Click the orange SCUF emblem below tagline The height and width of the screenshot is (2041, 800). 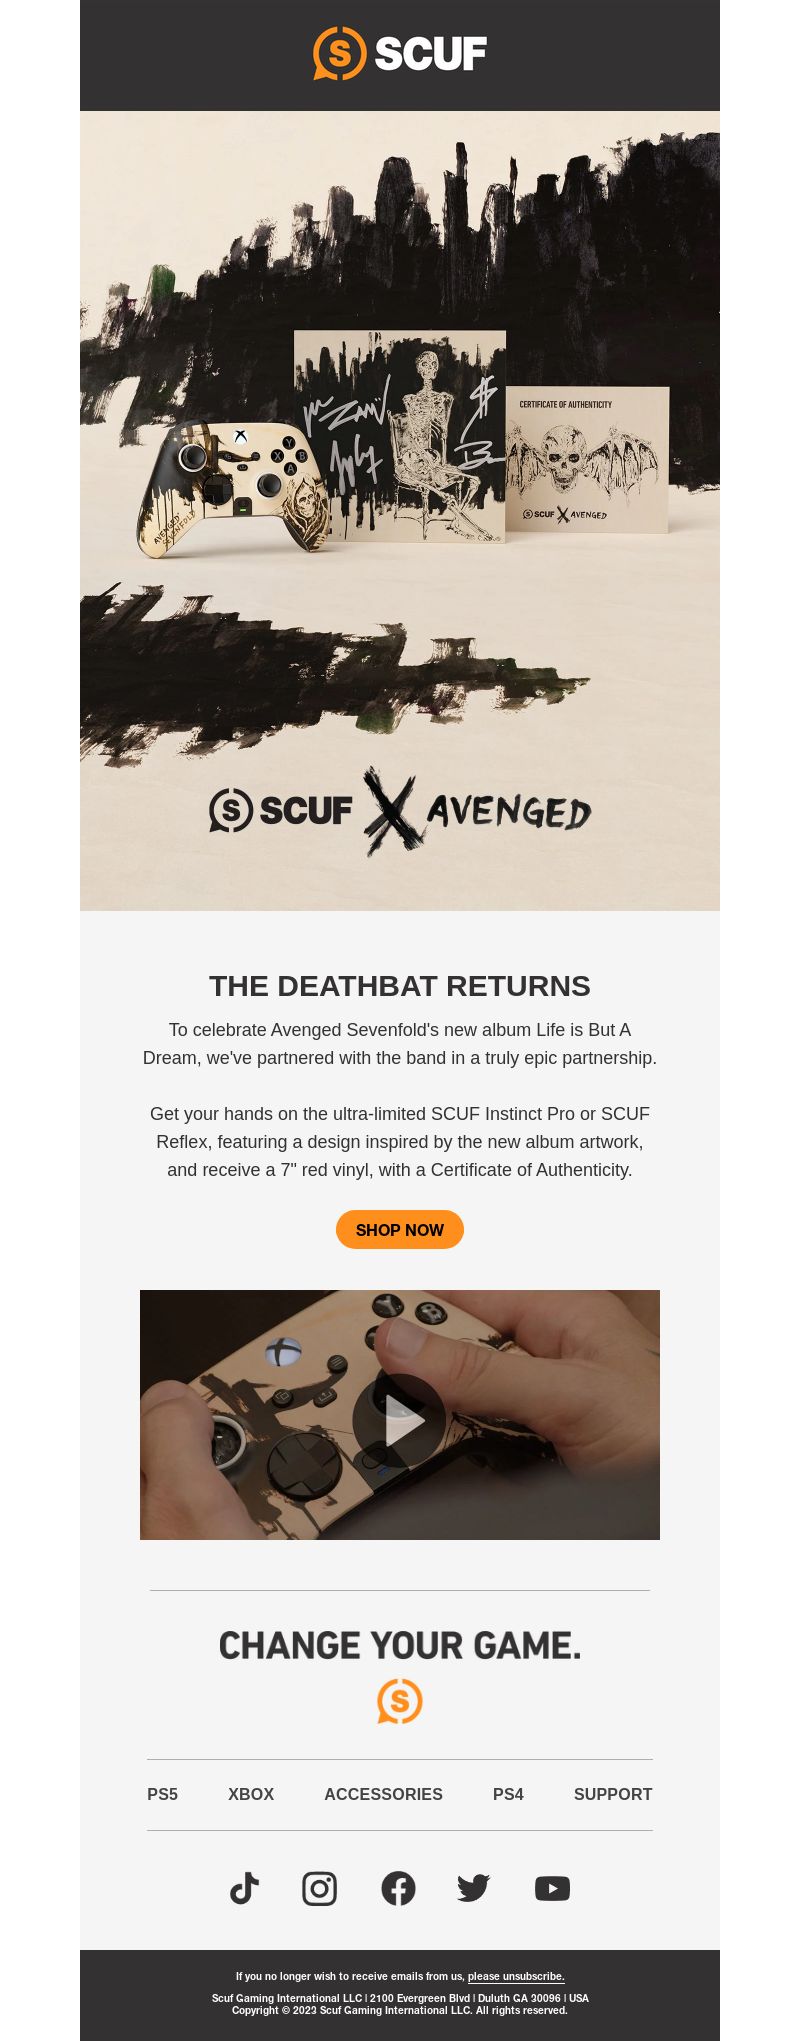click(x=400, y=1701)
